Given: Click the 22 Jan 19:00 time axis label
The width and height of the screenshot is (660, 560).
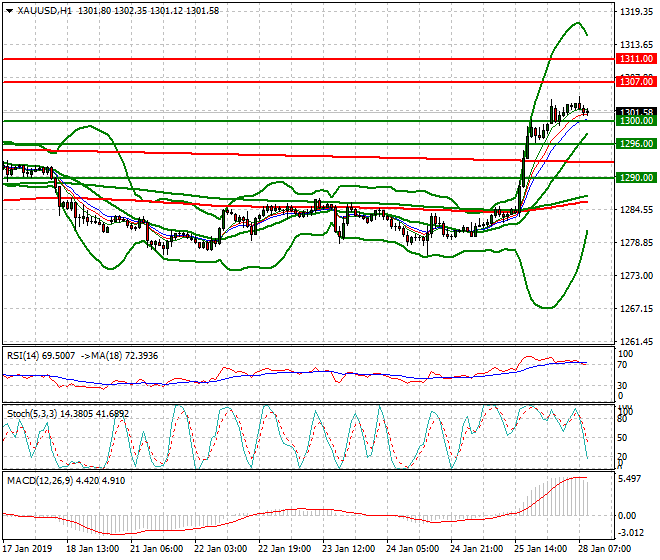Looking at the screenshot, I should coord(285,549).
